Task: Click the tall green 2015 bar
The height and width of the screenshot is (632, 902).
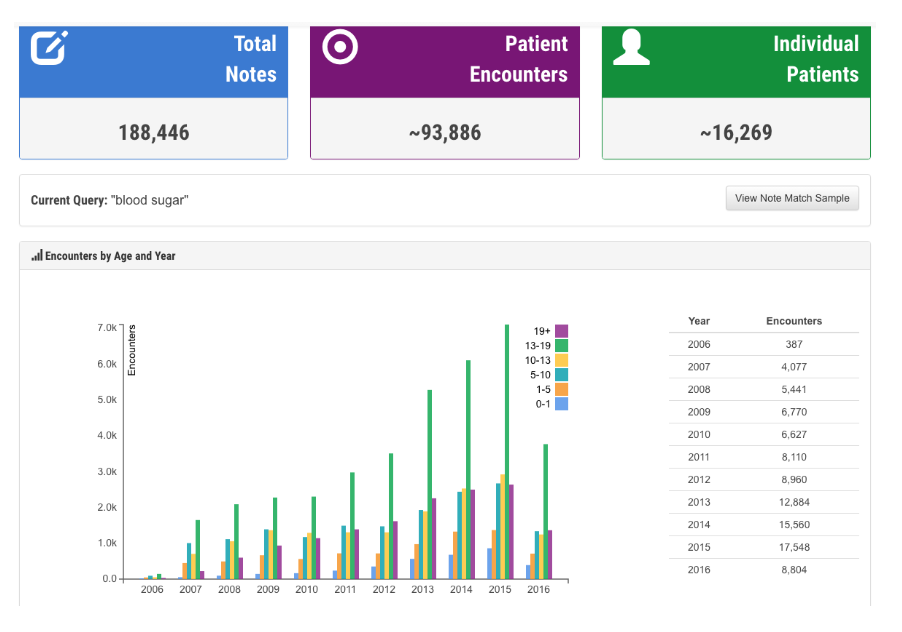Action: 507,450
